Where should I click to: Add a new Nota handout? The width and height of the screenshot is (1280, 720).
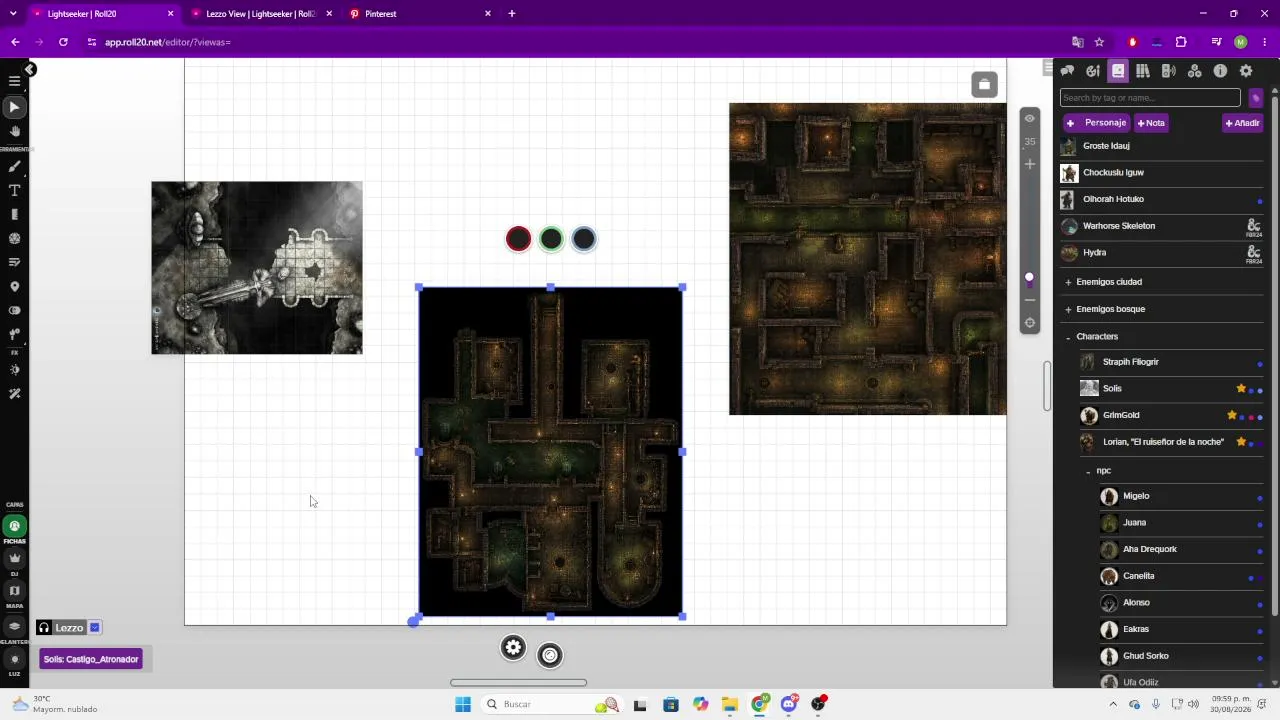(x=1151, y=123)
